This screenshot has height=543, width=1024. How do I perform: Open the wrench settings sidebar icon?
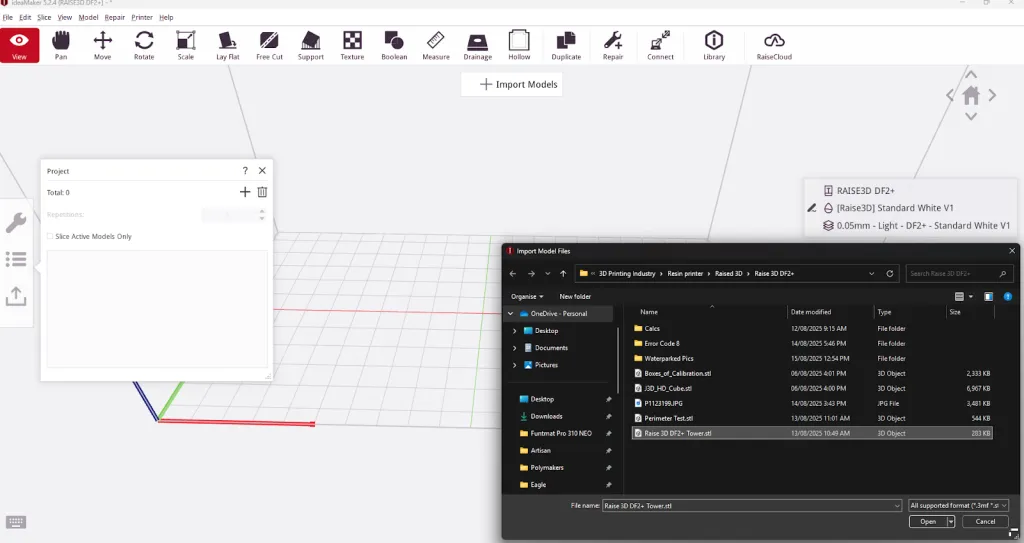click(16, 223)
